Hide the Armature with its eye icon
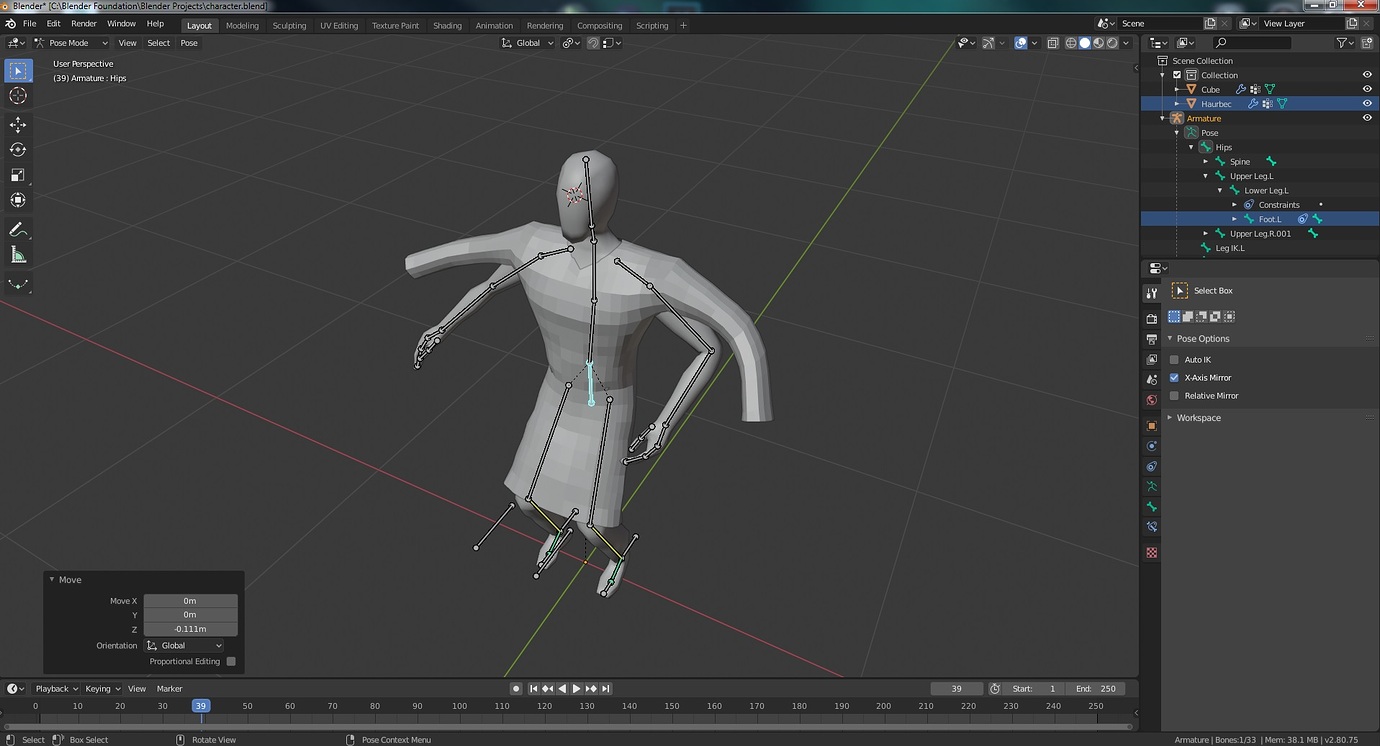 click(1367, 118)
